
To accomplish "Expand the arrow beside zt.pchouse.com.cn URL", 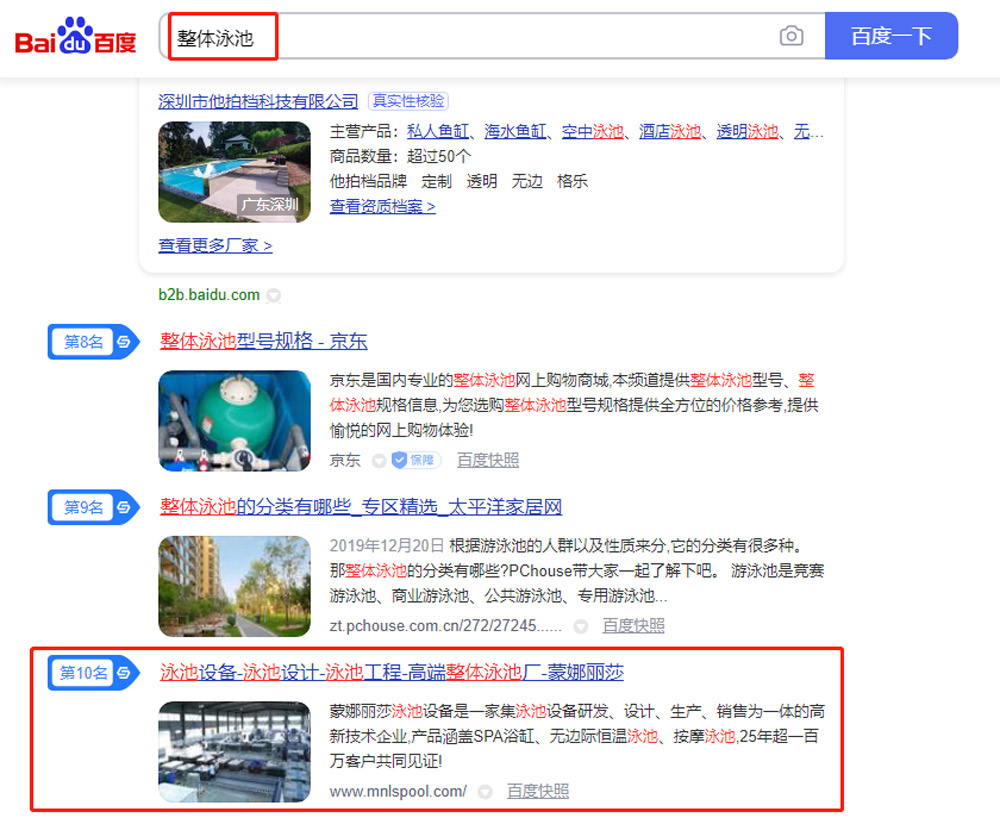I will (580, 626).
